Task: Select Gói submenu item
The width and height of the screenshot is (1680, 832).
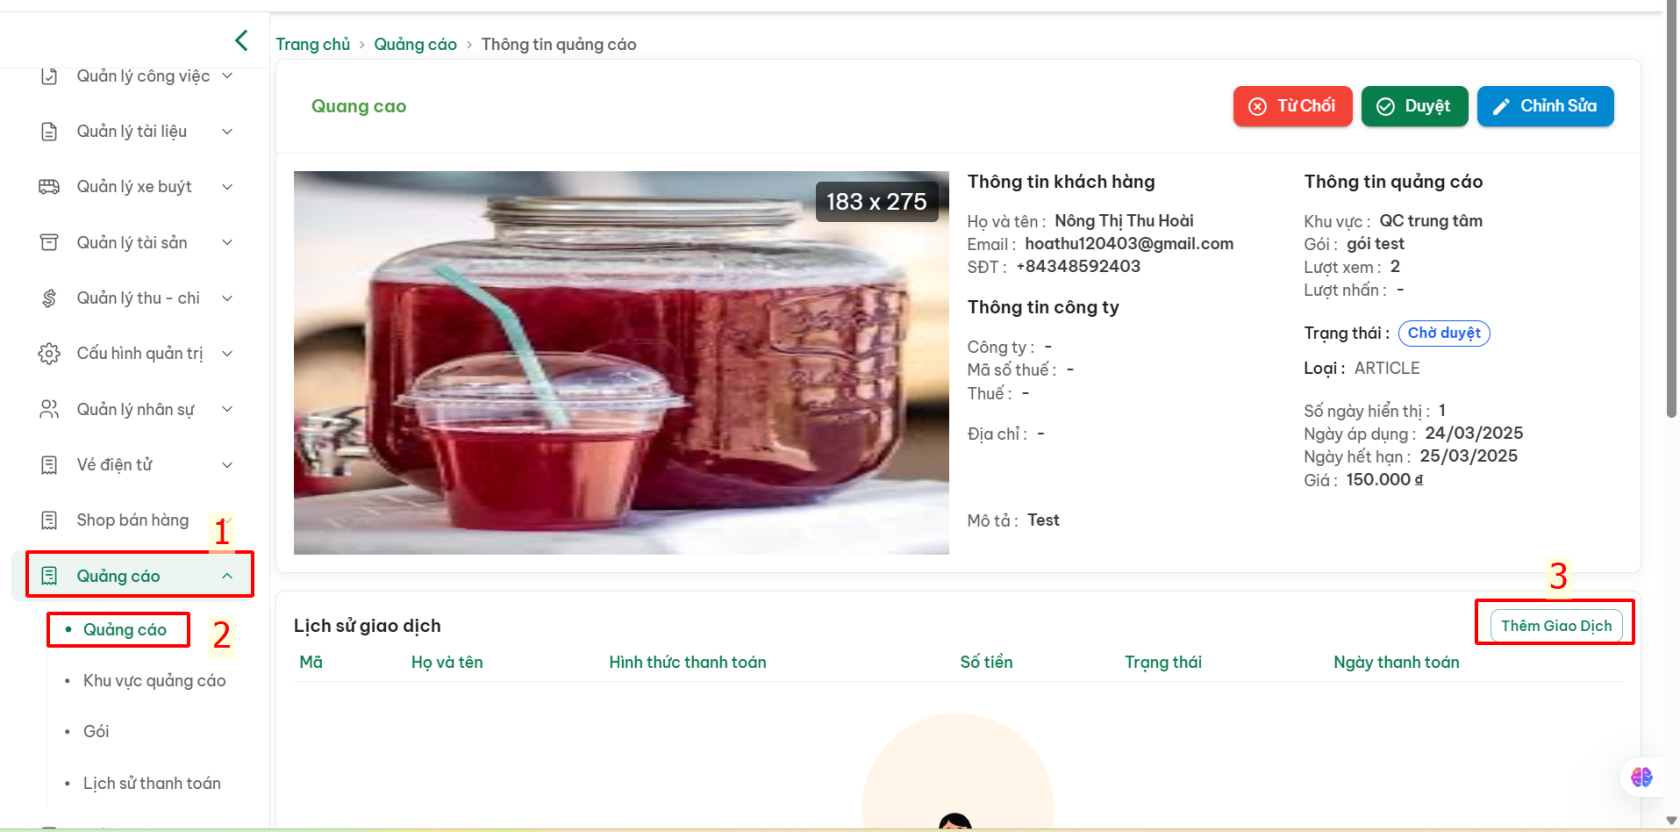Action: click(x=96, y=732)
